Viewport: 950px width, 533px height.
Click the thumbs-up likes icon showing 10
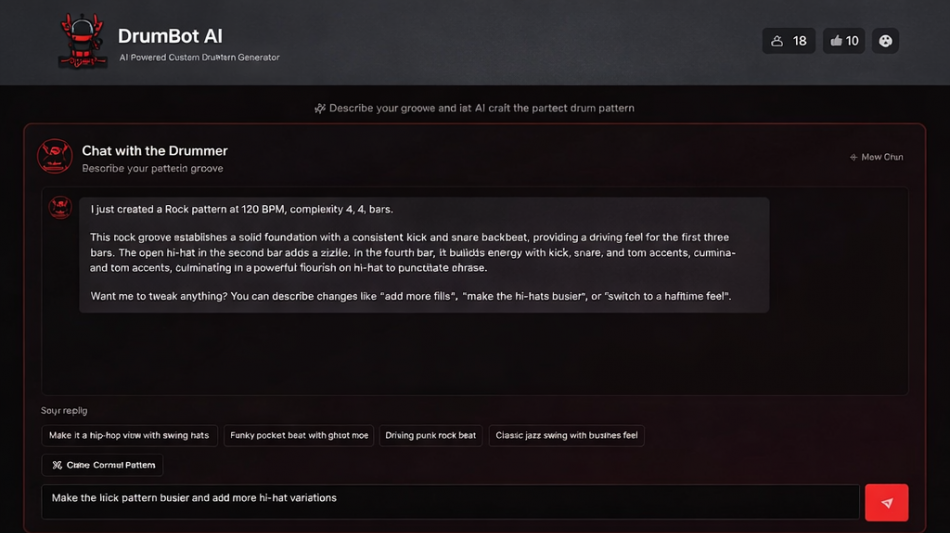(835, 41)
